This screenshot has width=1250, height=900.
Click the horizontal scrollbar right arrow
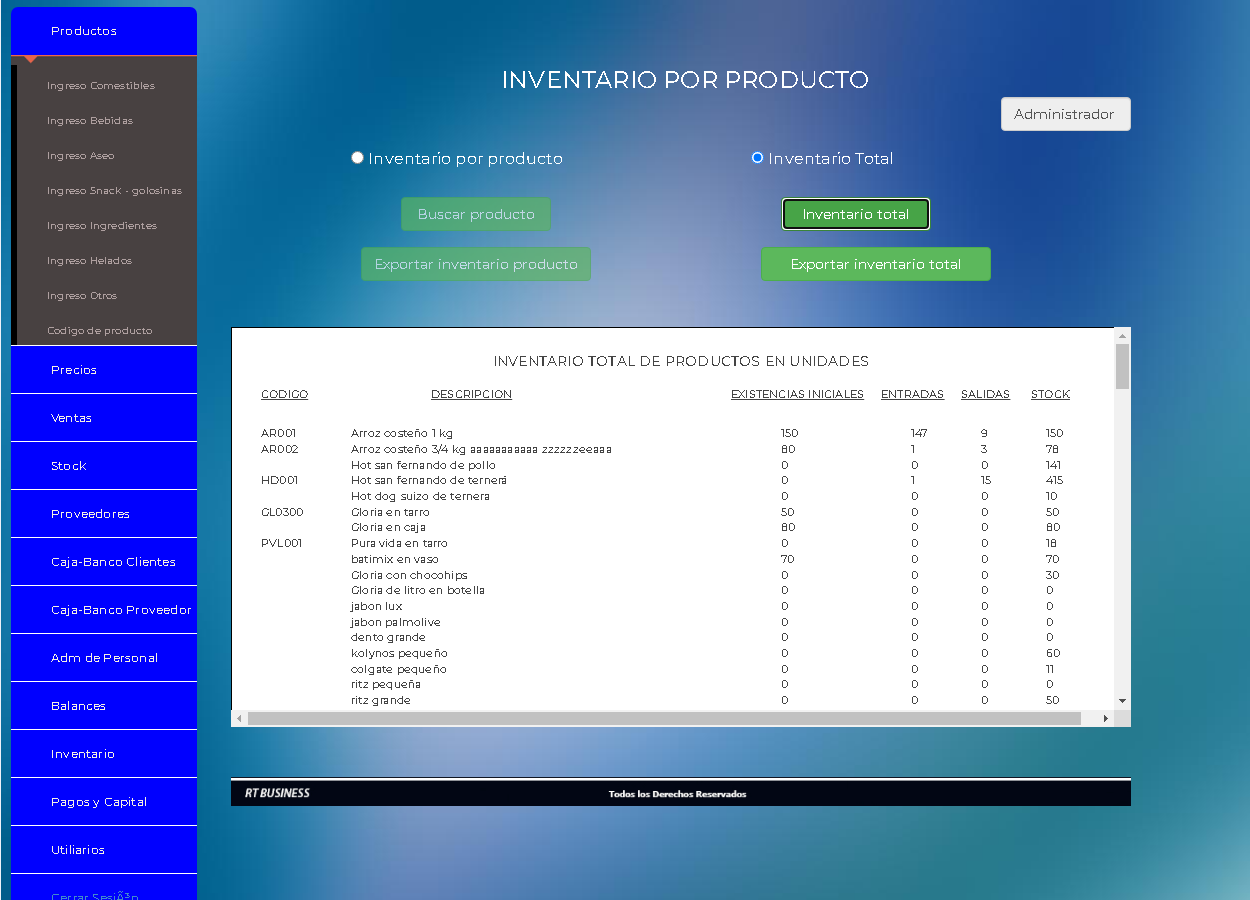tap(1105, 718)
